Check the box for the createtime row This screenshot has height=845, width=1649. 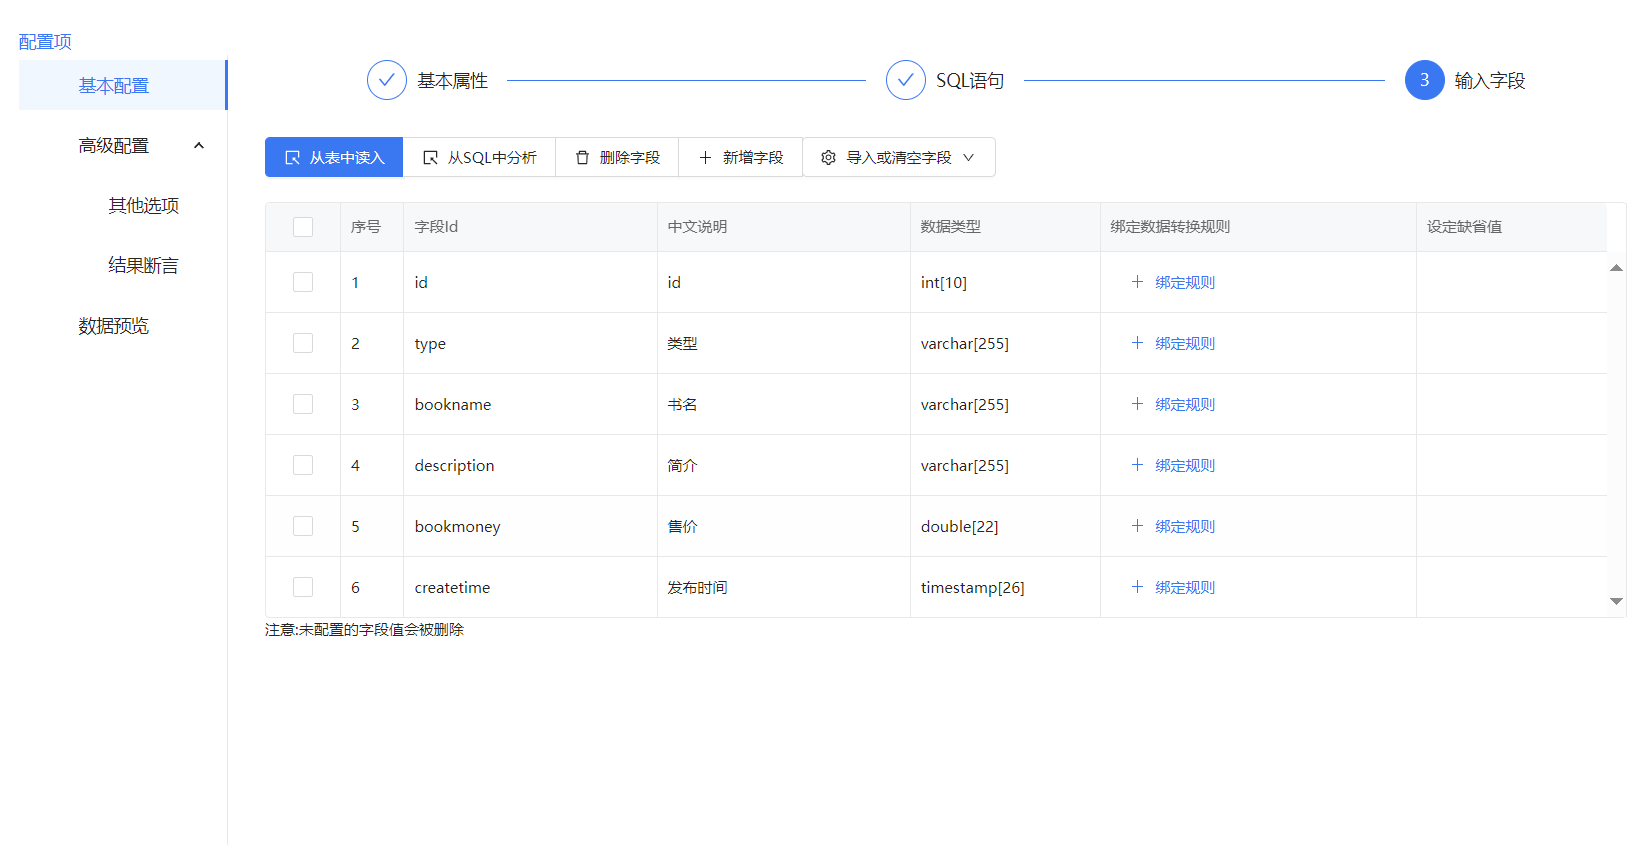303,587
